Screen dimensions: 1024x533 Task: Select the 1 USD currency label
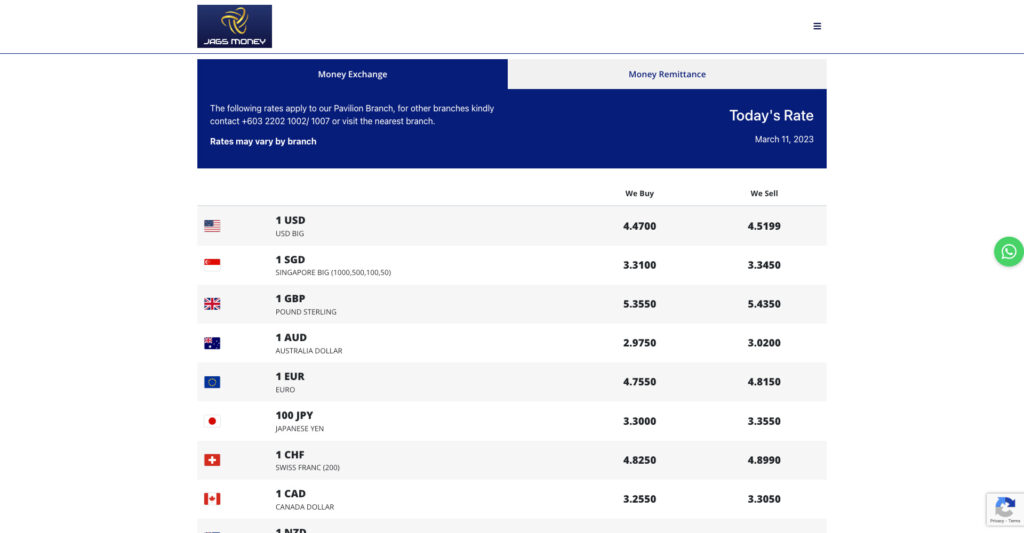290,220
